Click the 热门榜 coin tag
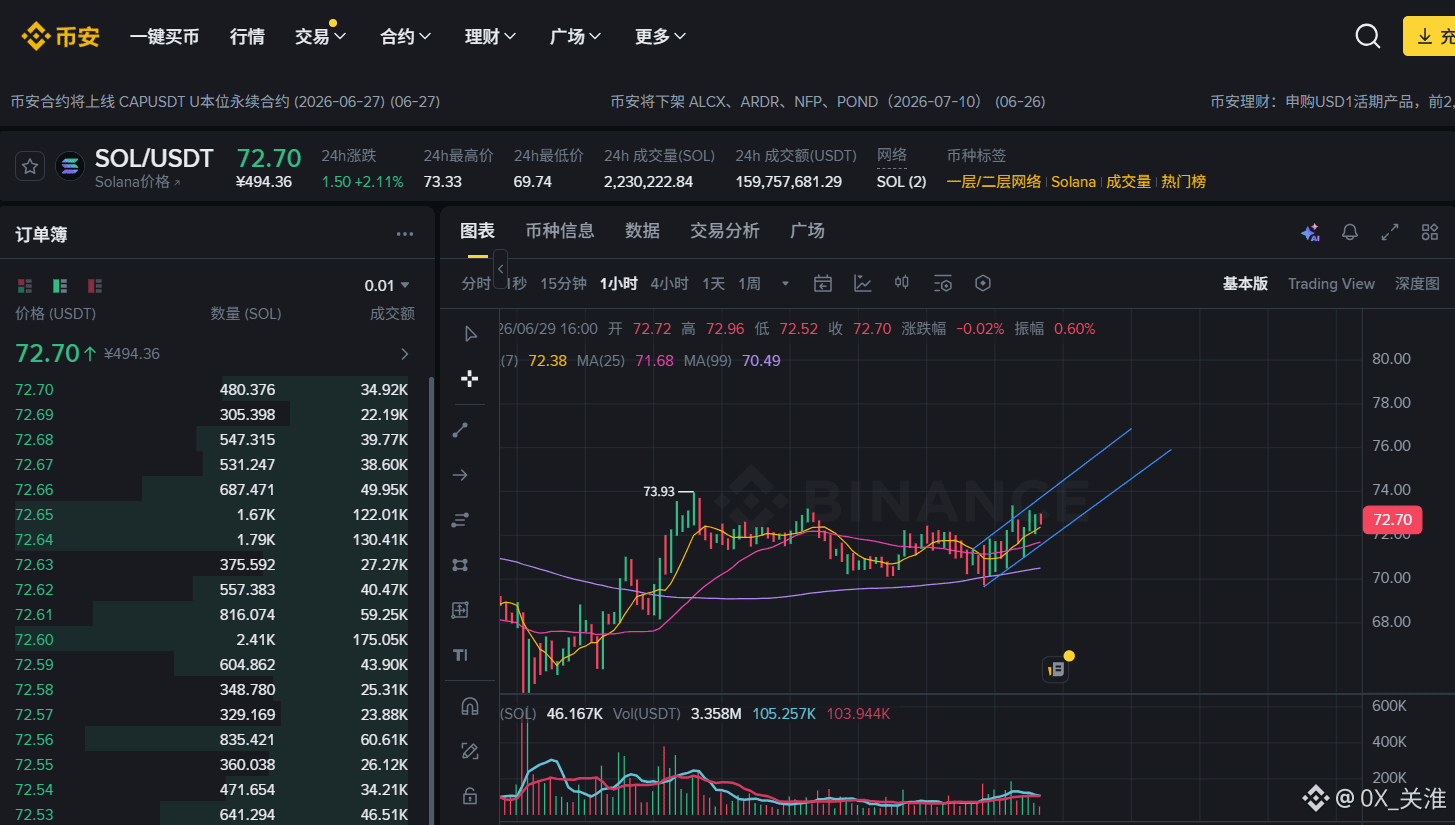Image resolution: width=1455 pixels, height=825 pixels. (x=1183, y=182)
